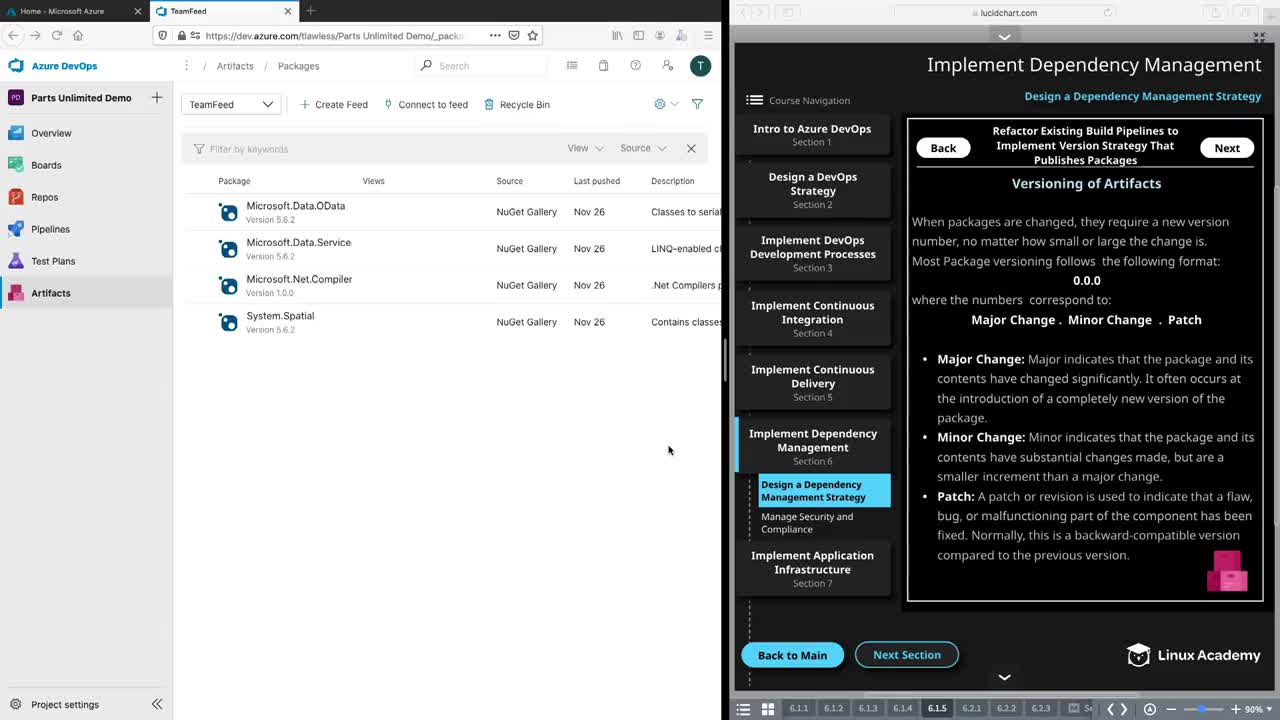
Task: Open the feed settings gear dropdown
Action: pyautogui.click(x=665, y=104)
